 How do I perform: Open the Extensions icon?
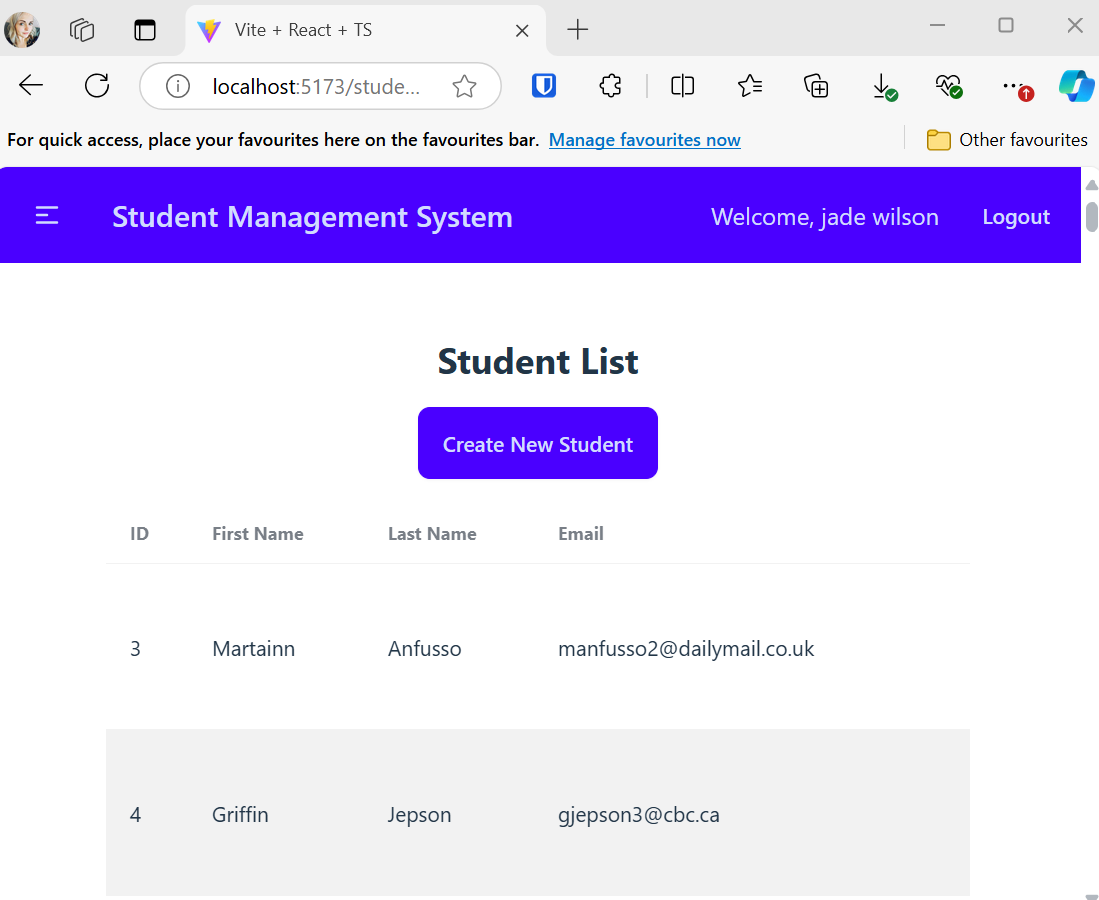coord(610,86)
